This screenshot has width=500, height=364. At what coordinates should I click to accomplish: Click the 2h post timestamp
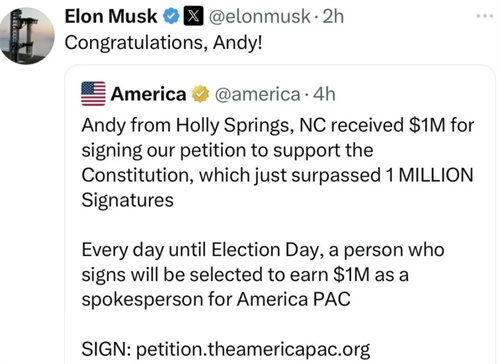tap(333, 17)
